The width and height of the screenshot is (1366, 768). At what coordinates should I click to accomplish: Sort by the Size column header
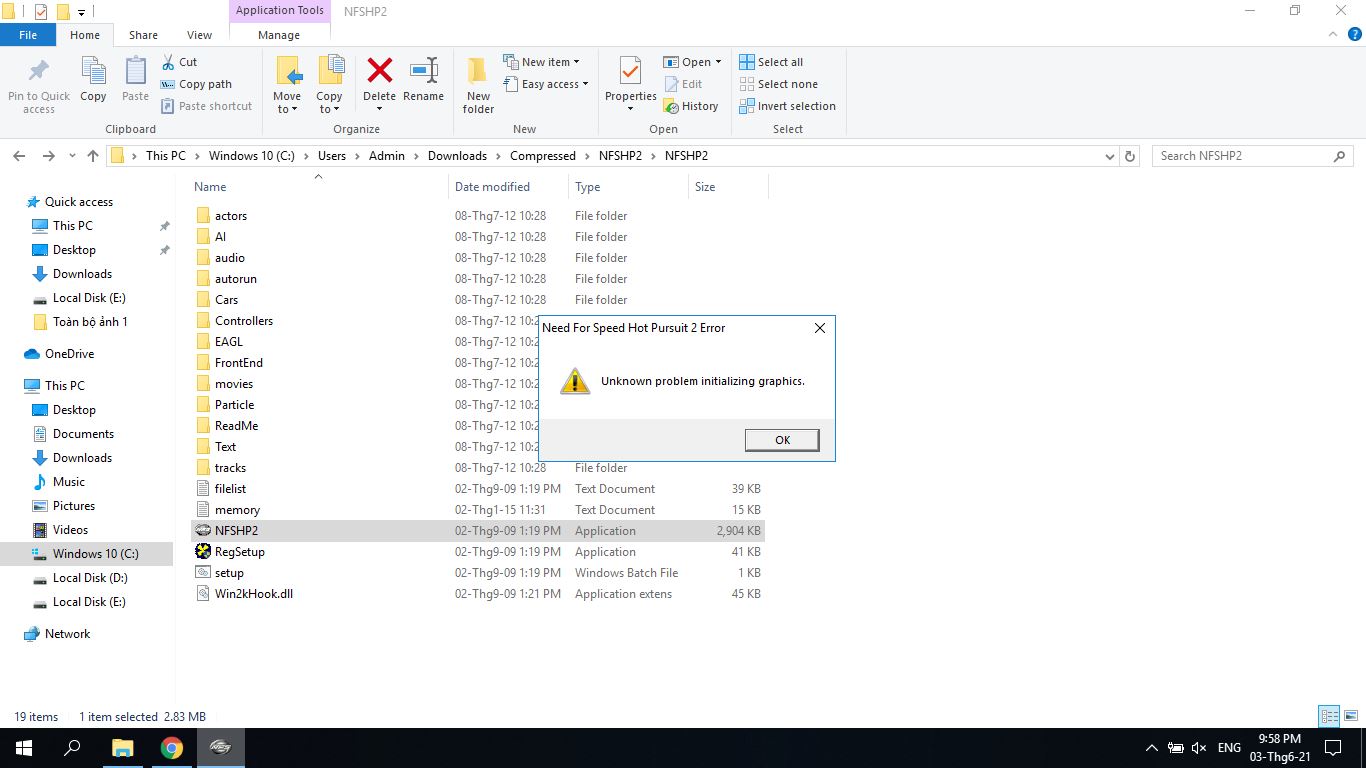705,187
